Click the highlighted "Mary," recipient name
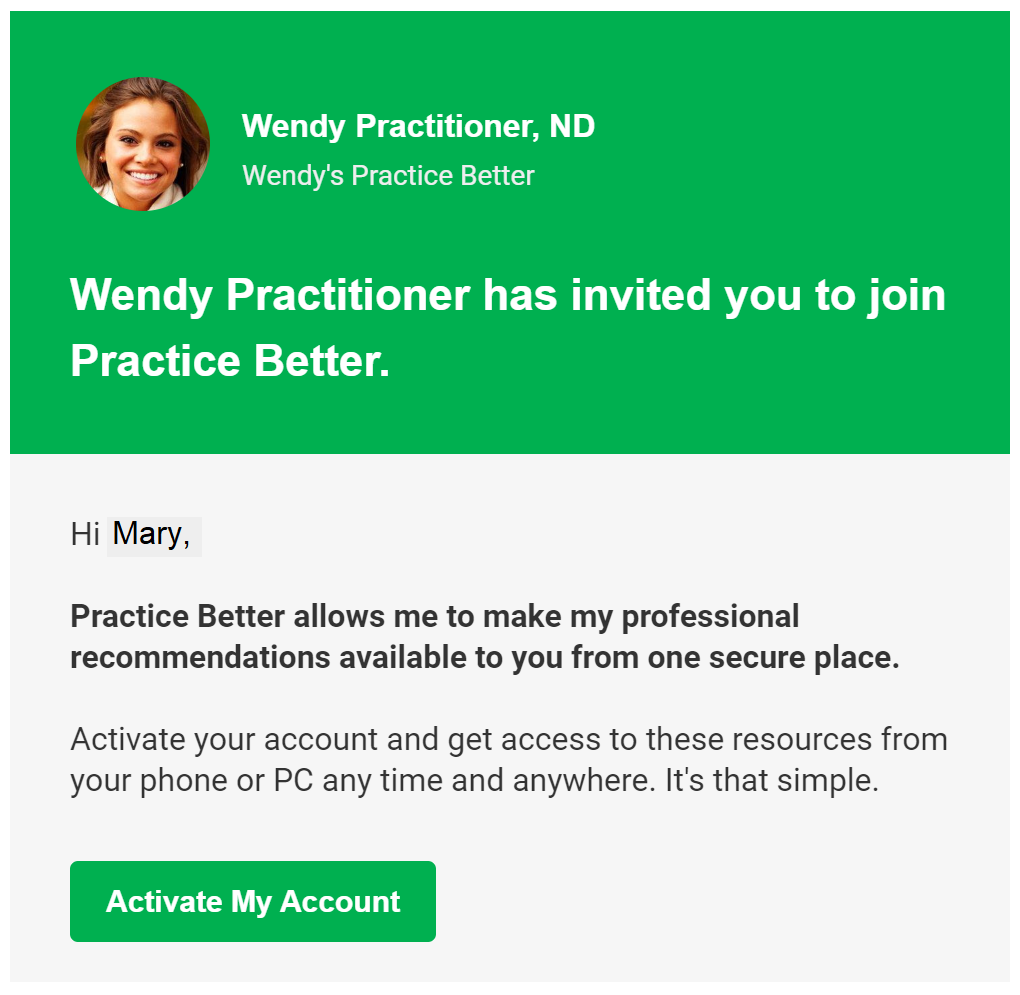This screenshot has width=1020, height=995. point(154,536)
